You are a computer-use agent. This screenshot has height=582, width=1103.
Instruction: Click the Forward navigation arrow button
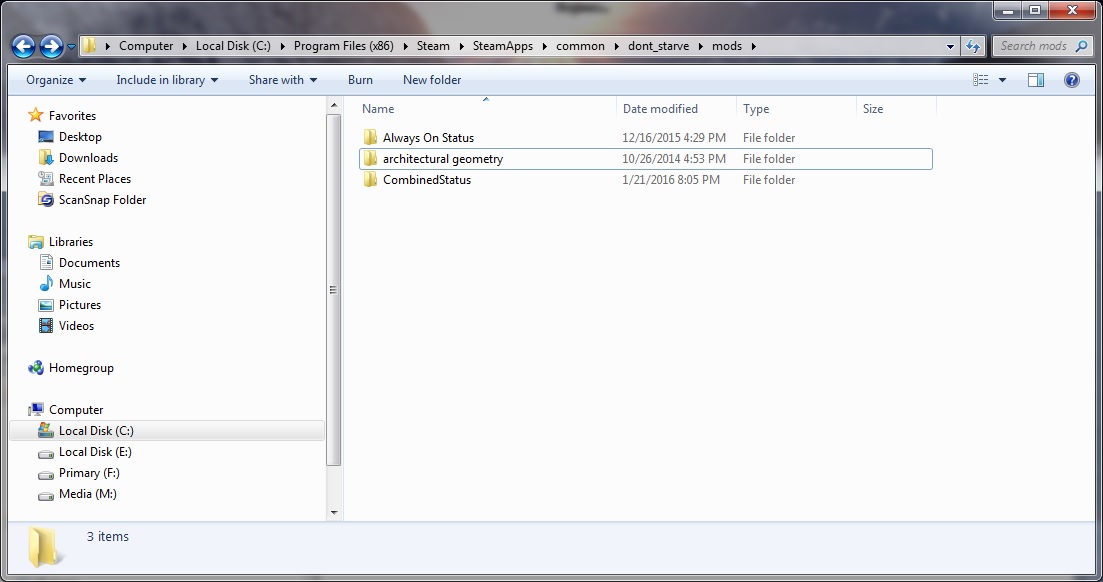coord(52,46)
